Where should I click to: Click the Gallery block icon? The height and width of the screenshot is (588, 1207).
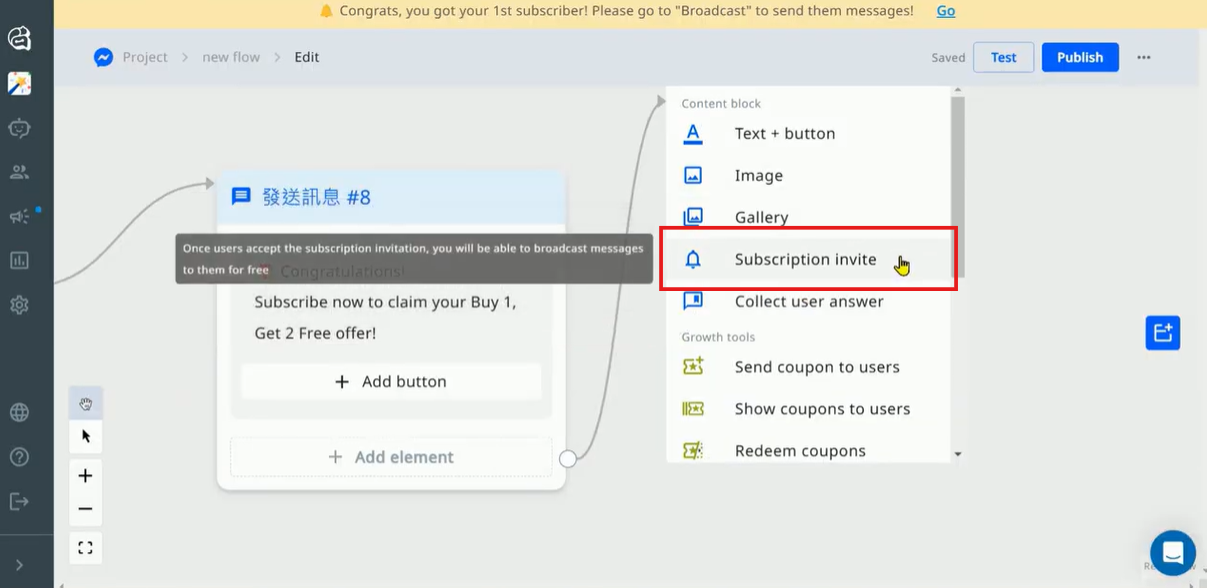(x=693, y=217)
